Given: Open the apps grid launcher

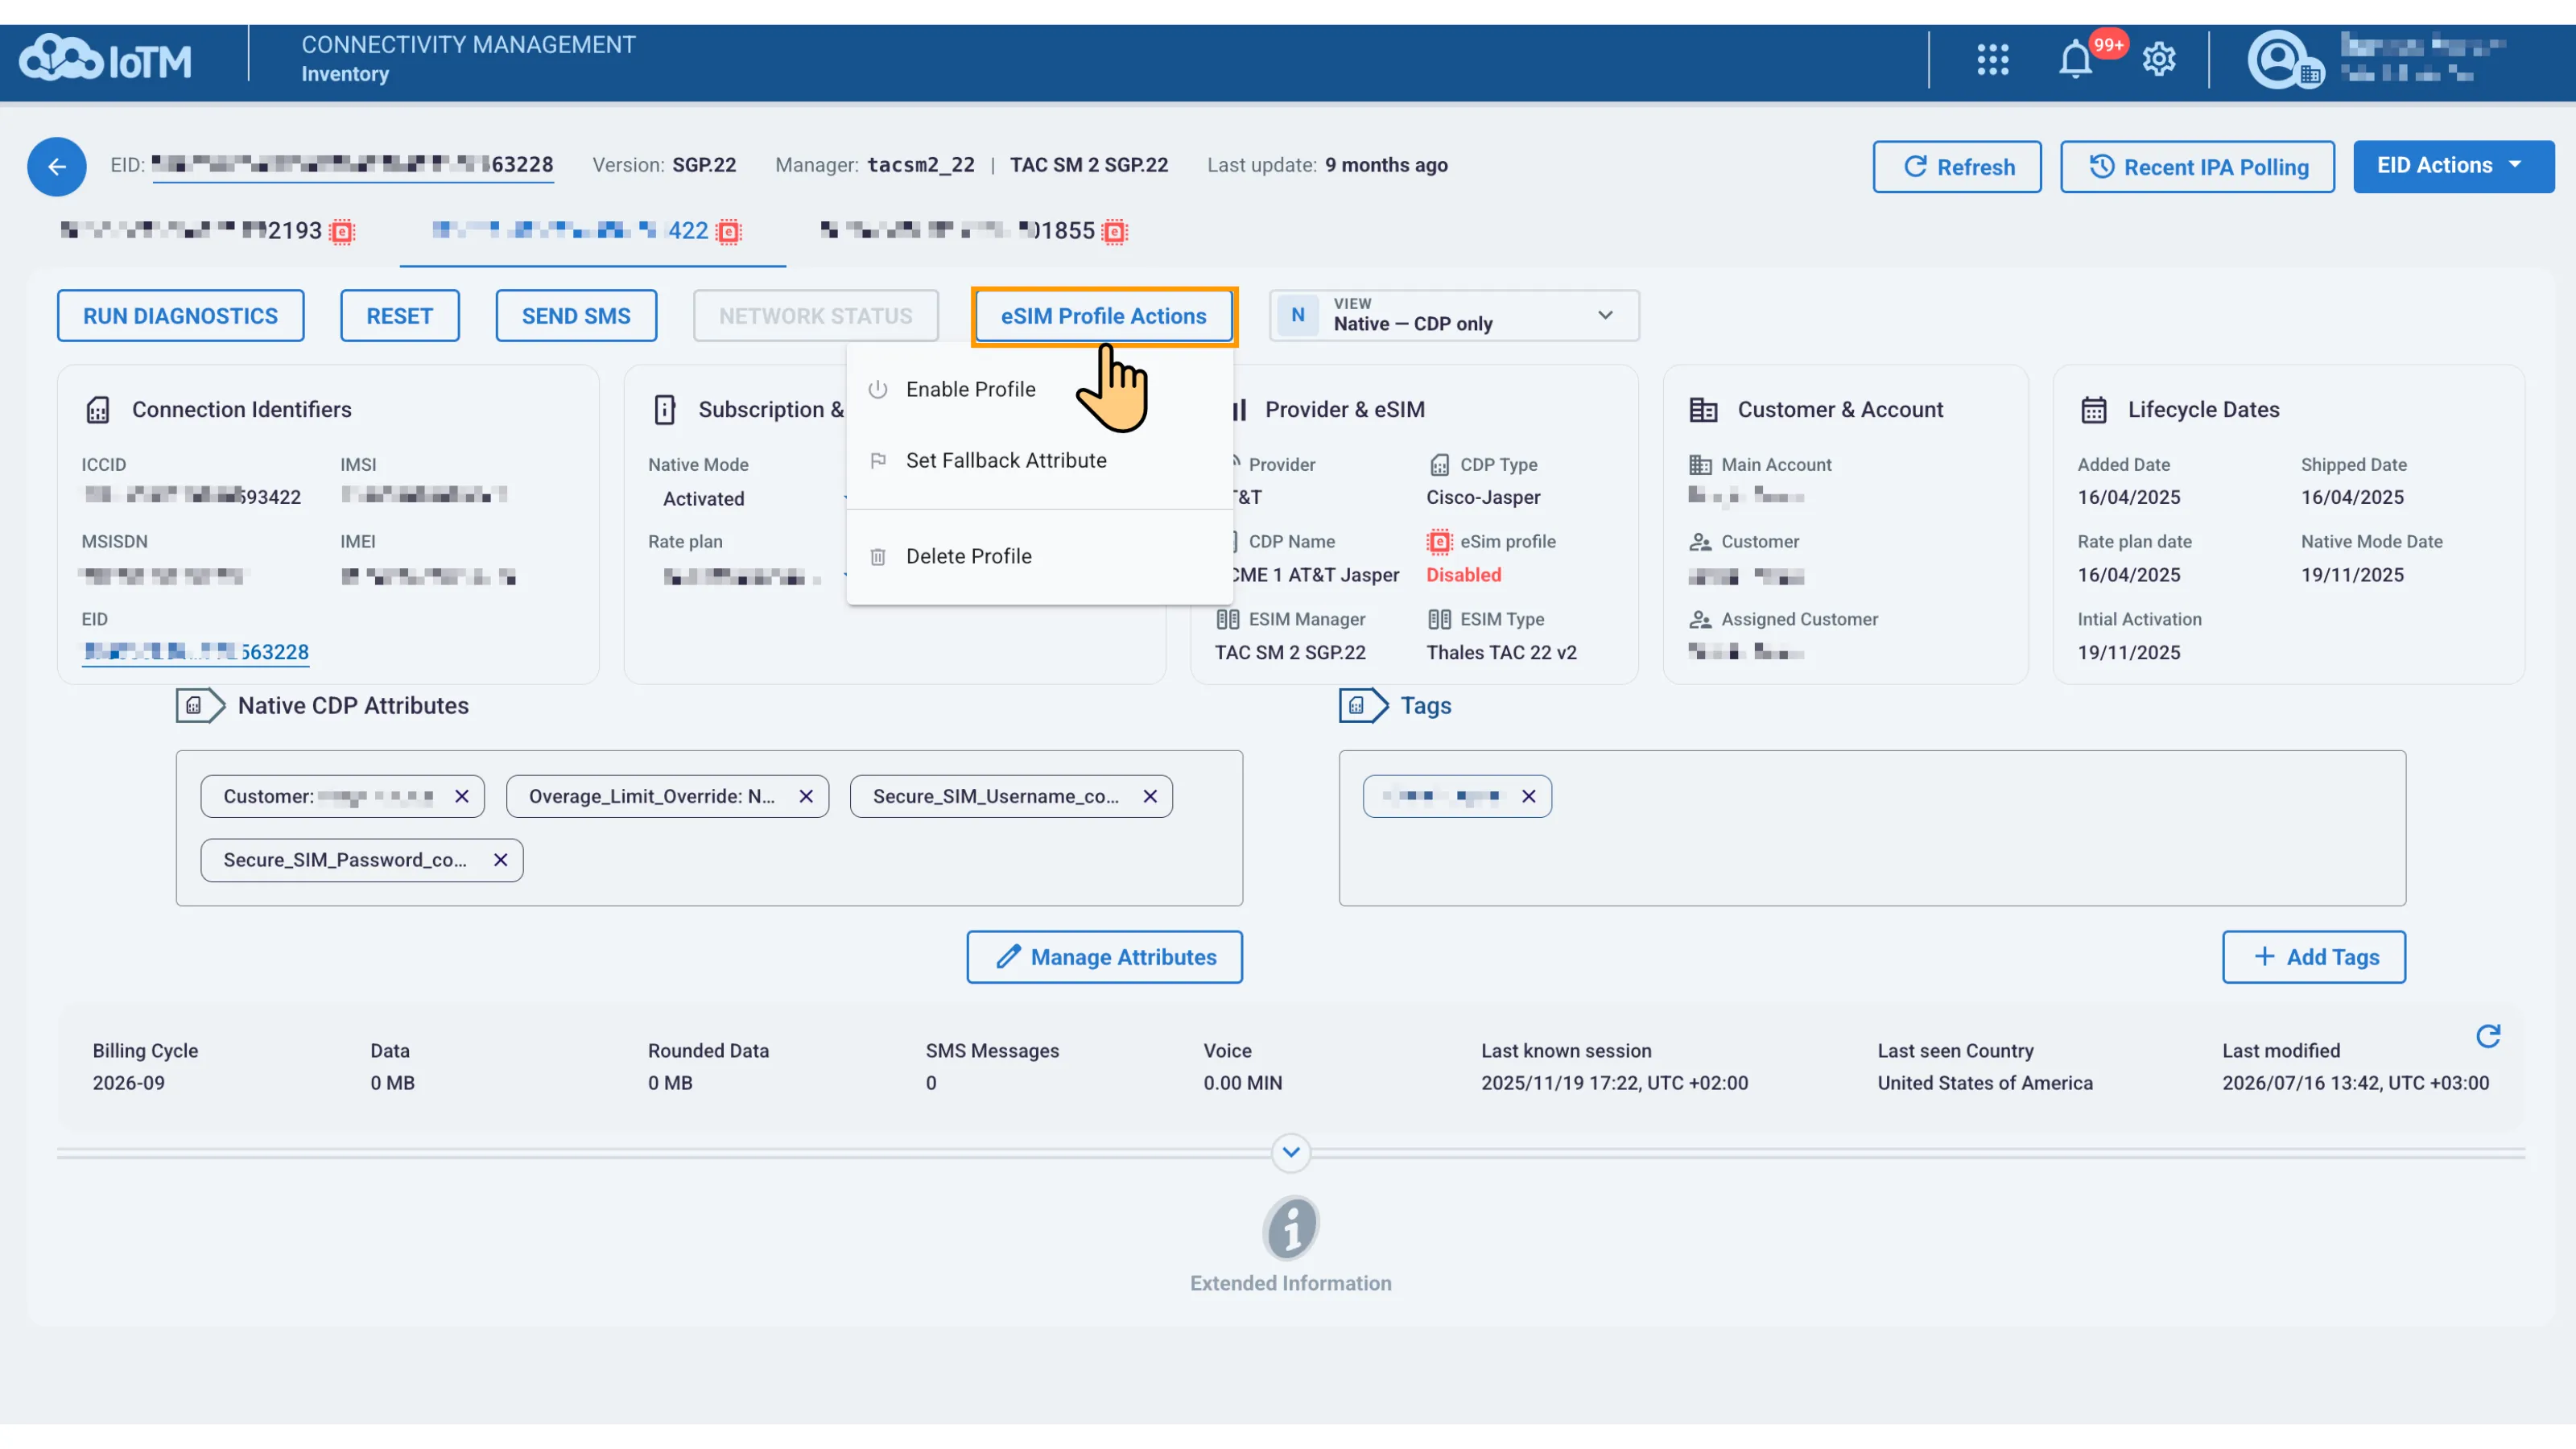Looking at the screenshot, I should pos(1992,60).
